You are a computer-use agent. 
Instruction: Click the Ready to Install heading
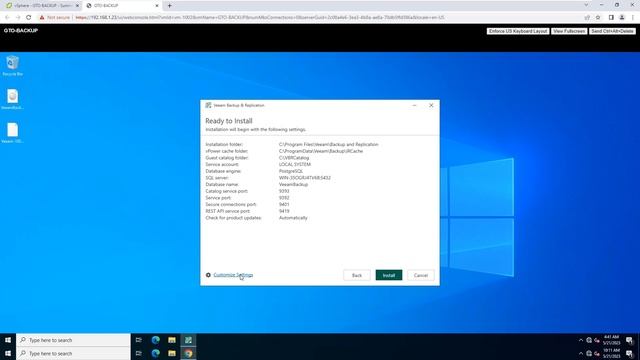pos(229,121)
